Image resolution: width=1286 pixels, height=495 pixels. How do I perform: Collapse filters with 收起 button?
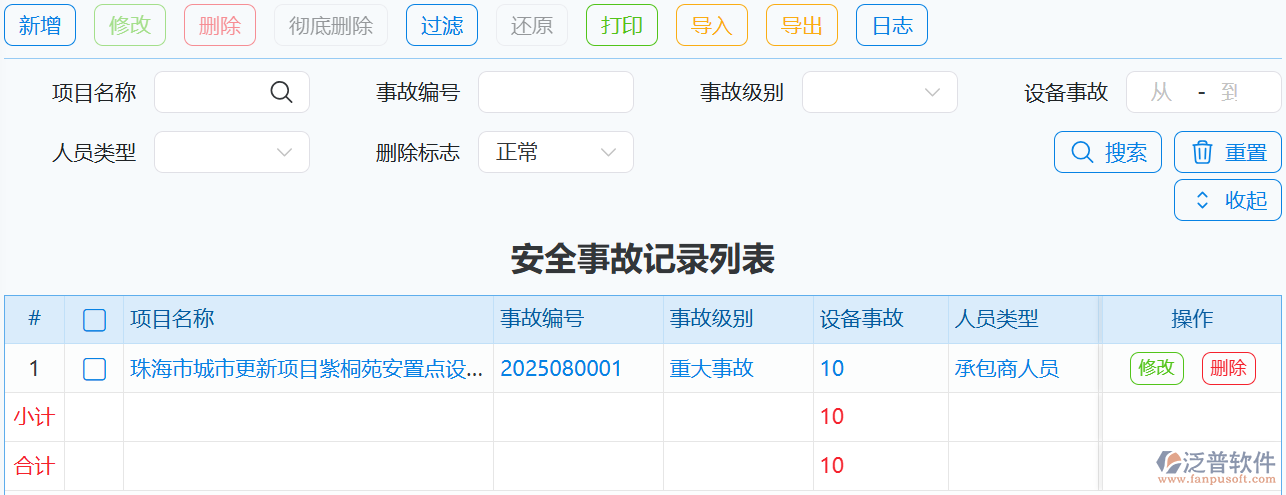click(x=1228, y=200)
